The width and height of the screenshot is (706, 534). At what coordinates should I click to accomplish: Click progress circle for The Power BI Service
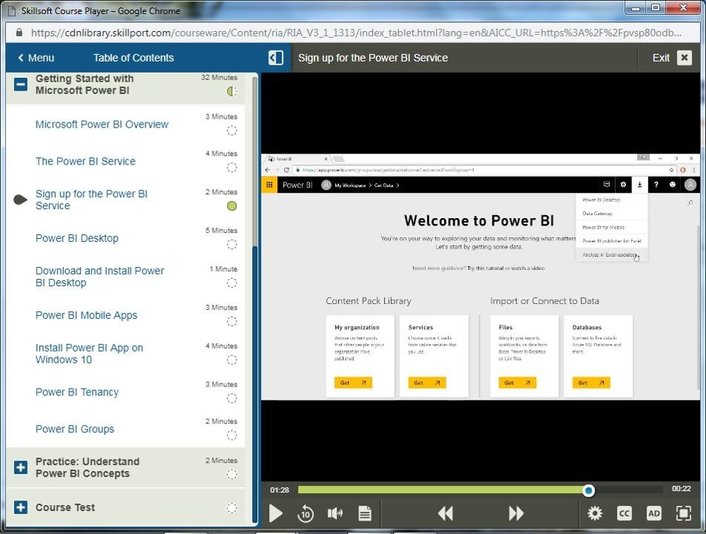pos(231,168)
